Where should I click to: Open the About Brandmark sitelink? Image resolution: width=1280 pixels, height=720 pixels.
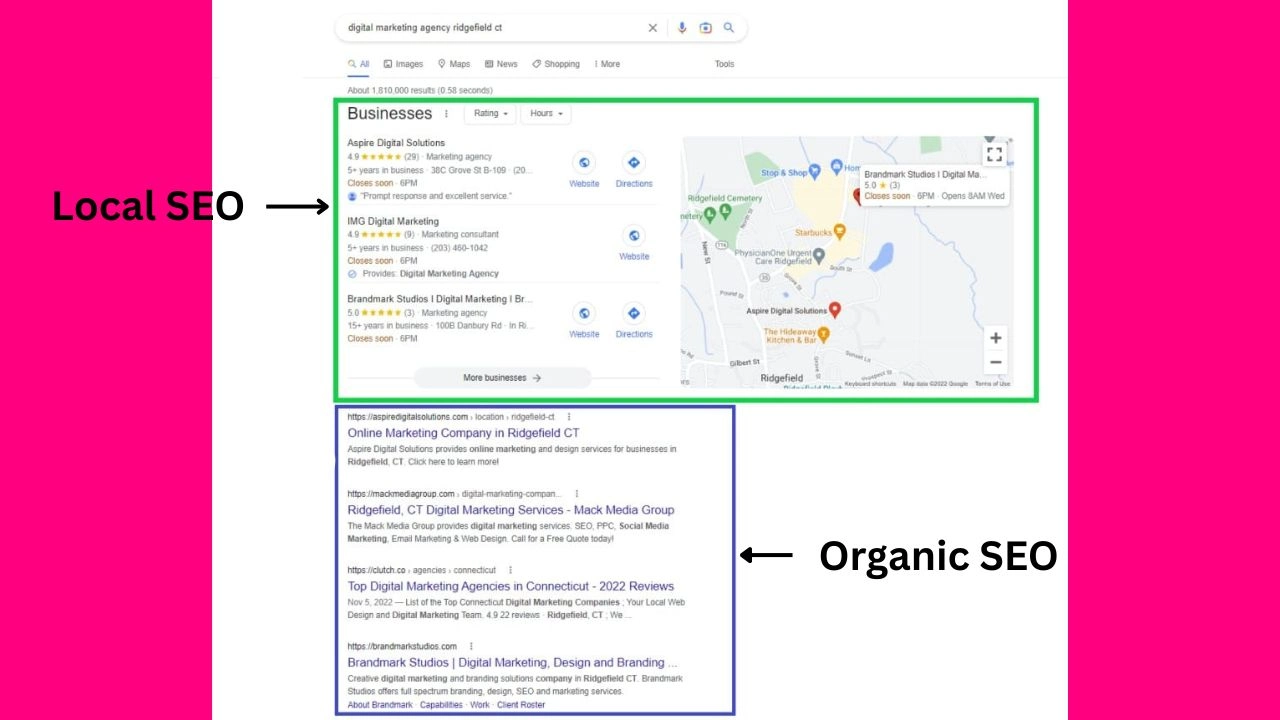click(380, 705)
